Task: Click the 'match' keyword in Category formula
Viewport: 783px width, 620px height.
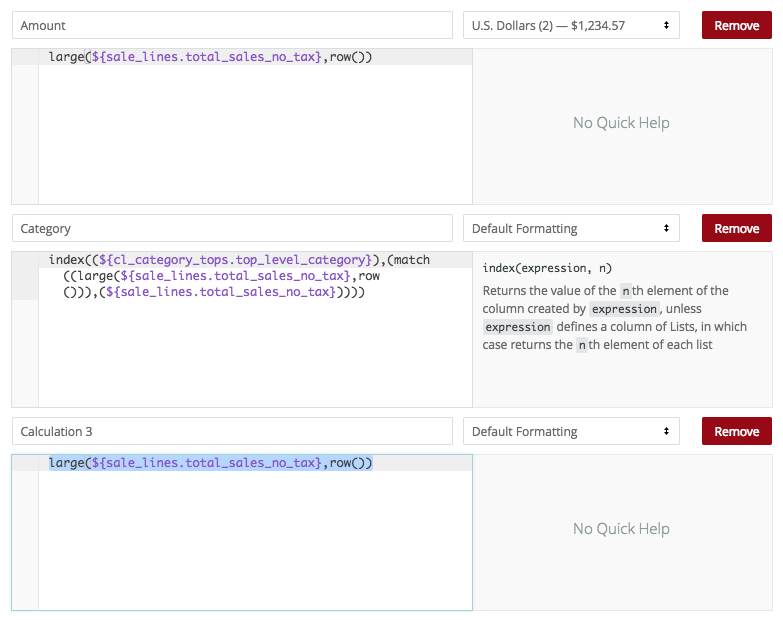Action: pyautogui.click(x=412, y=260)
